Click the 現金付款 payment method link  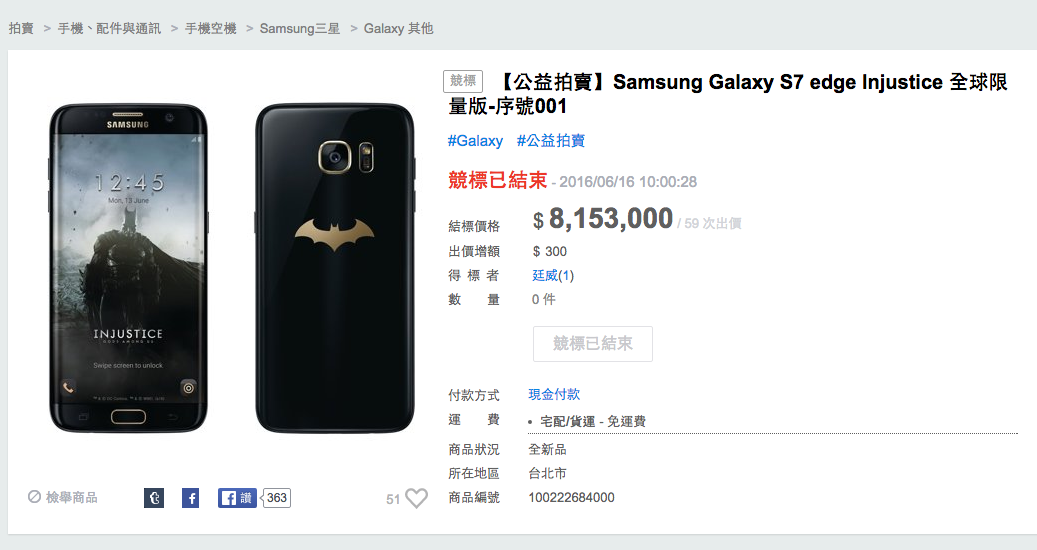[554, 395]
